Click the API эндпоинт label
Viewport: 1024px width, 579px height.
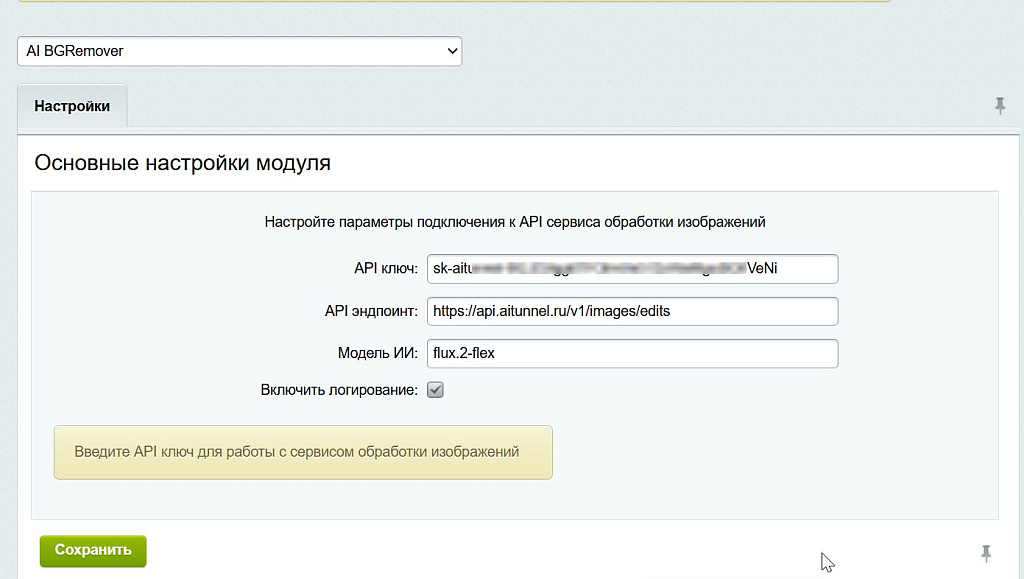pos(371,311)
